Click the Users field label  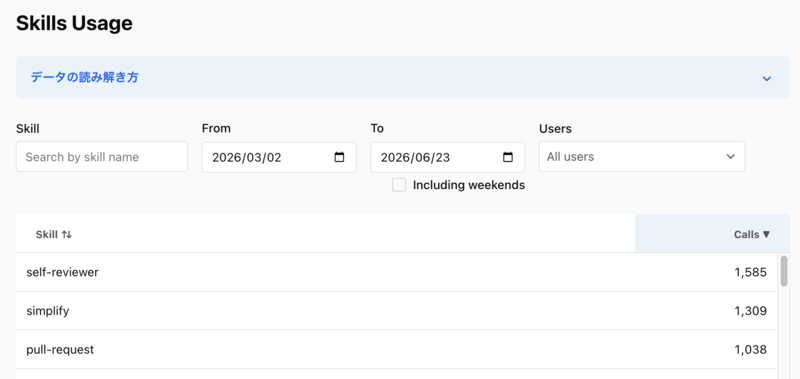555,129
